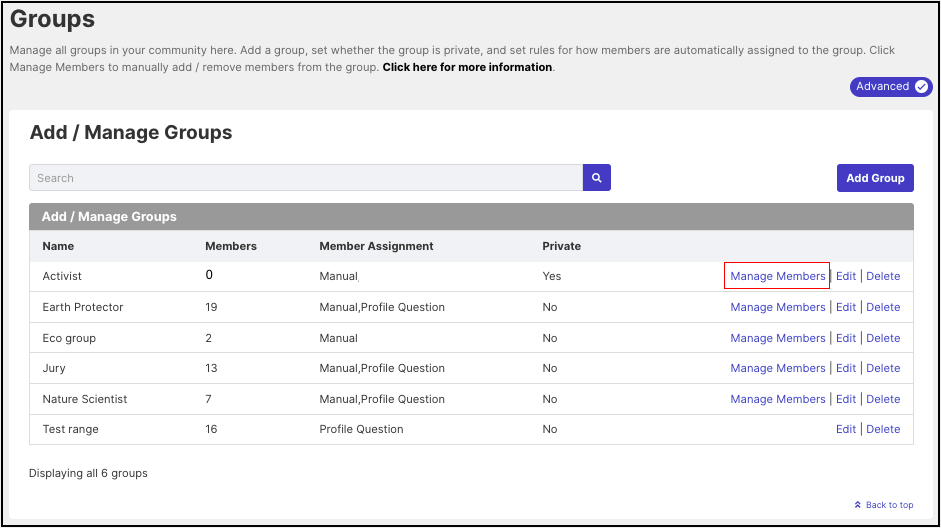Edit the Nature Scientist group
The width and height of the screenshot is (941, 528).
pyautogui.click(x=846, y=400)
